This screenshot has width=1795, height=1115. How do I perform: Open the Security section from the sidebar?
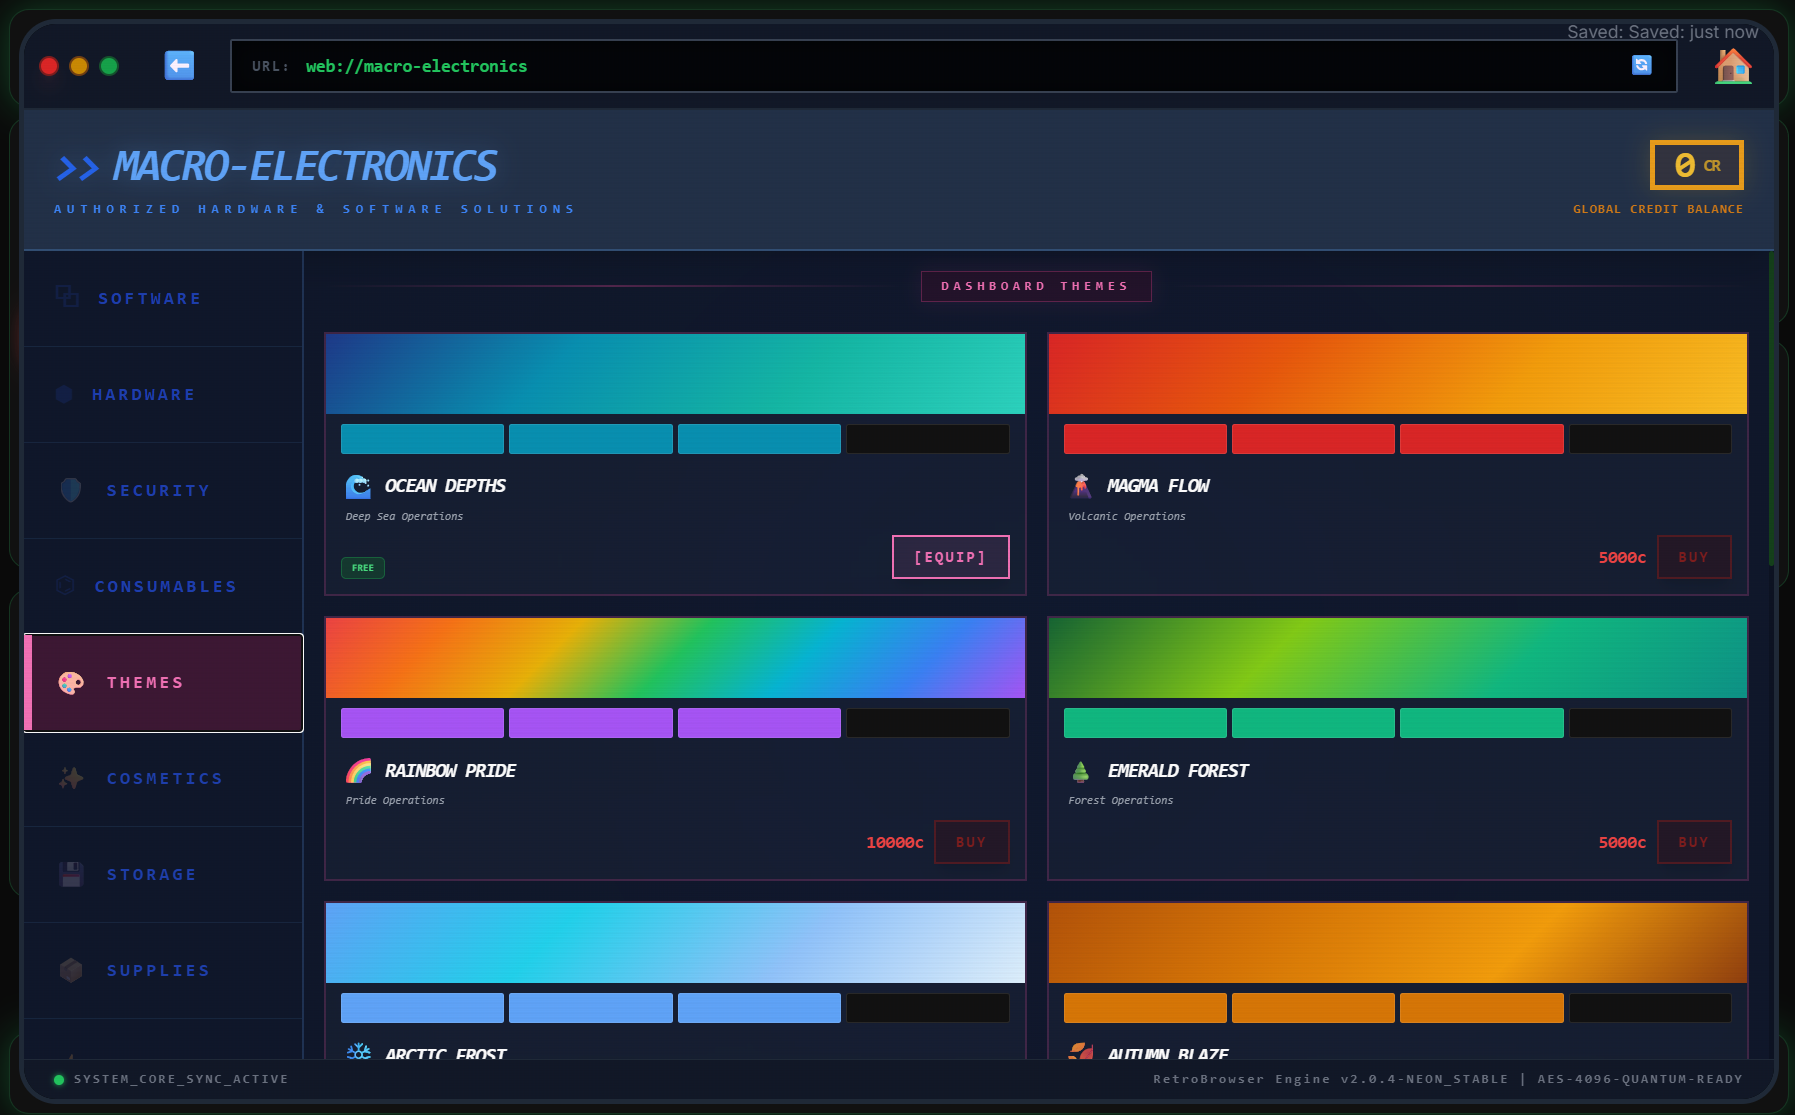pos(157,490)
